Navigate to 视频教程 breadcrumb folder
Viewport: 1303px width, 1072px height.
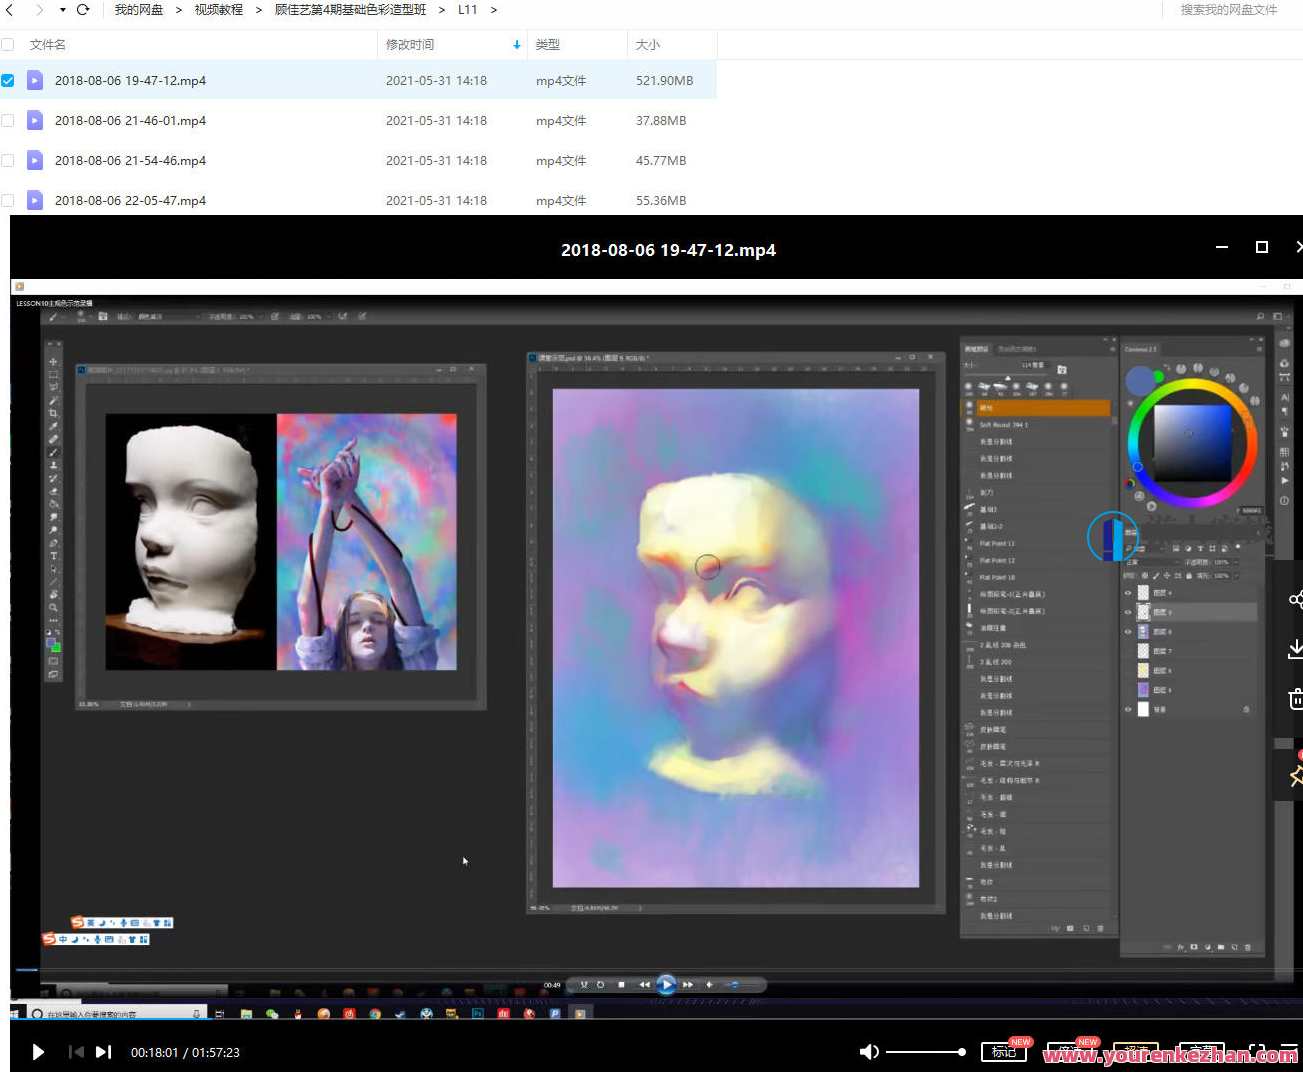pyautogui.click(x=218, y=10)
